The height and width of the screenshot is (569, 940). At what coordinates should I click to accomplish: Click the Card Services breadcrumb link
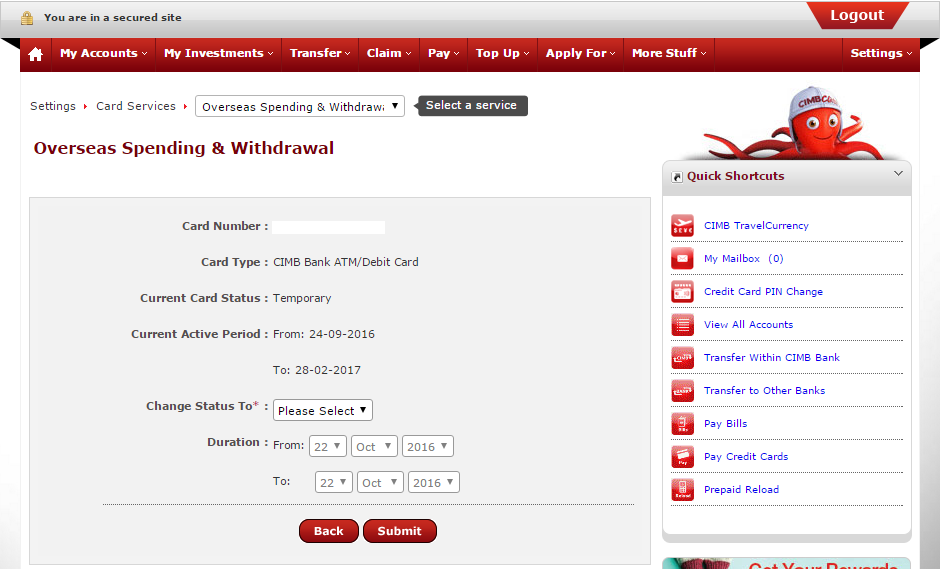pos(136,106)
